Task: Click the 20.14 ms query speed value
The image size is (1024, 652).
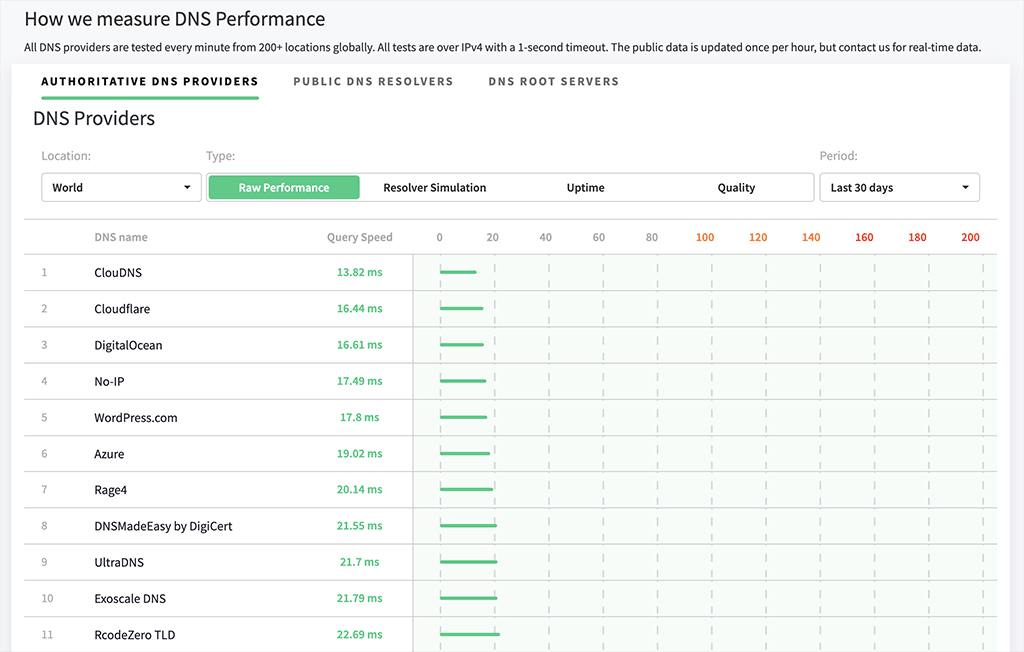Action: tap(360, 489)
